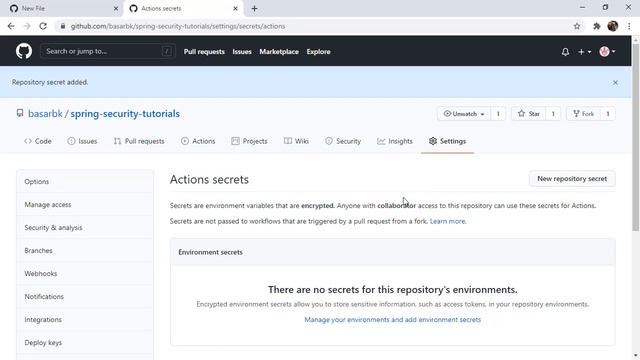Open Branches settings
Viewport: 640px width, 360px height.
click(85, 251)
